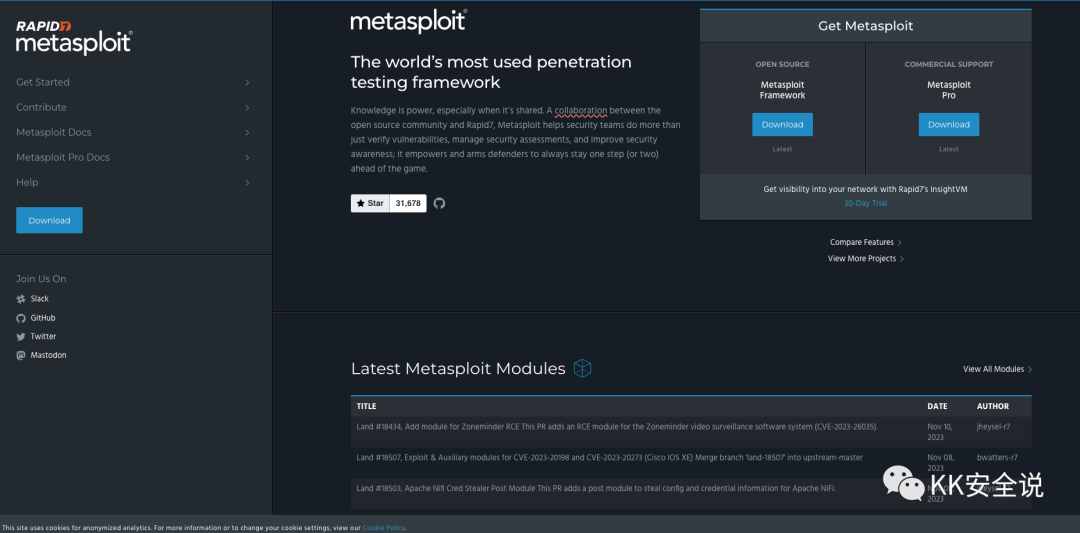This screenshot has width=1080, height=533.
Task: Open the Cookie Policy link
Action: coord(384,528)
